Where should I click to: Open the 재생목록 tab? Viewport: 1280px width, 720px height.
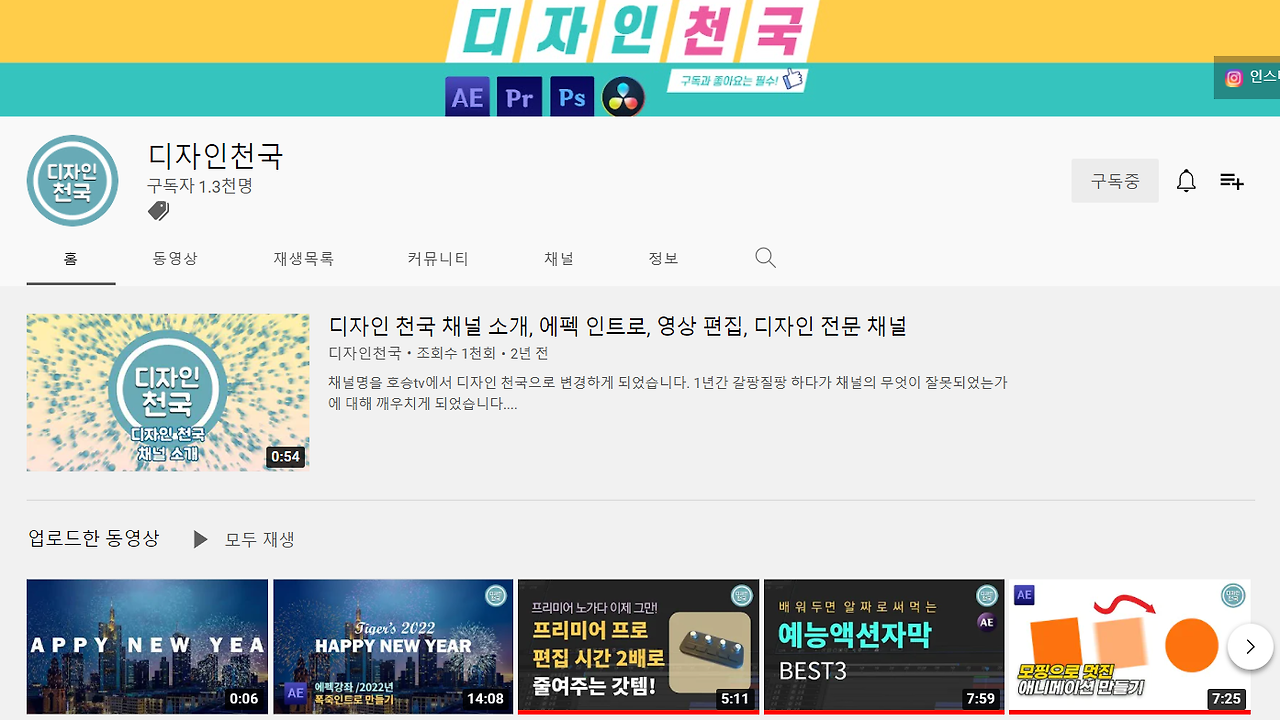pyautogui.click(x=303, y=258)
